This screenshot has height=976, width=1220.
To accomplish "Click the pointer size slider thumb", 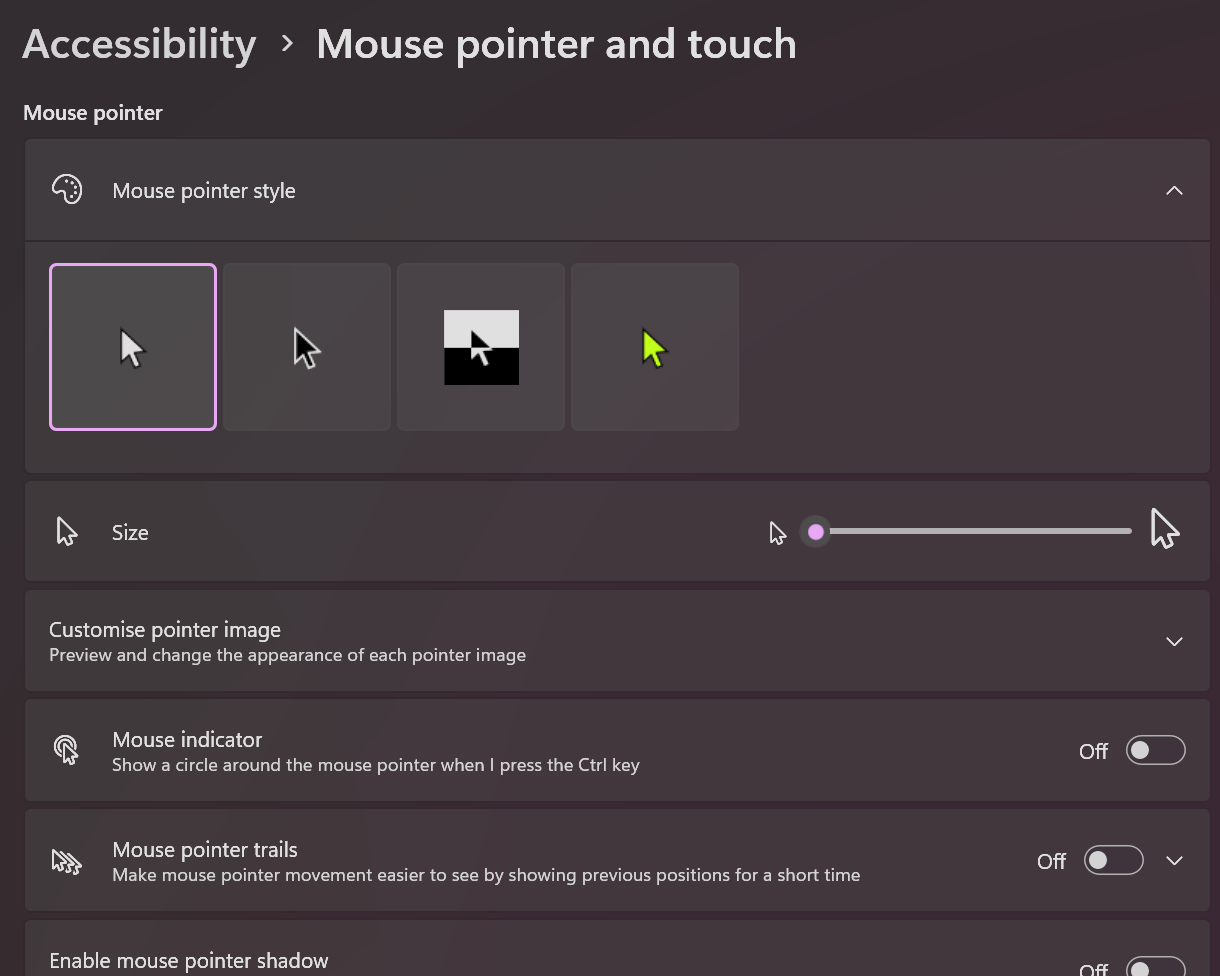I will pyautogui.click(x=816, y=532).
